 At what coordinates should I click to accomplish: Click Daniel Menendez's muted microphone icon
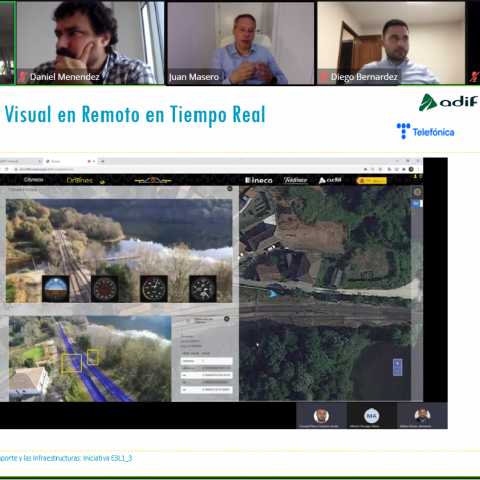[x=22, y=77]
